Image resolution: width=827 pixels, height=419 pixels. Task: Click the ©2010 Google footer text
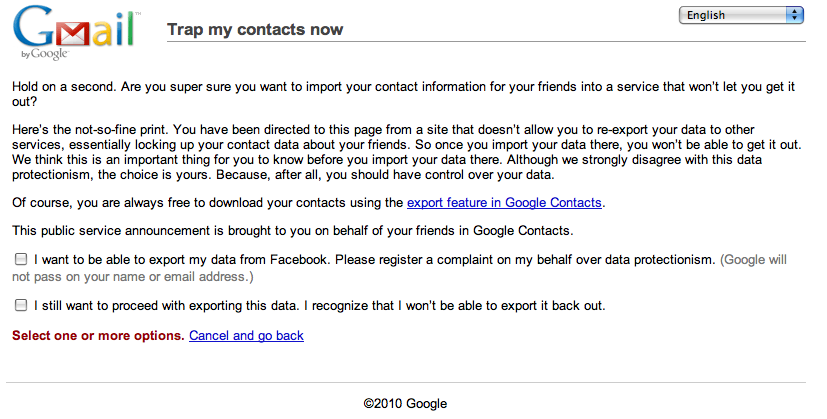(x=405, y=404)
